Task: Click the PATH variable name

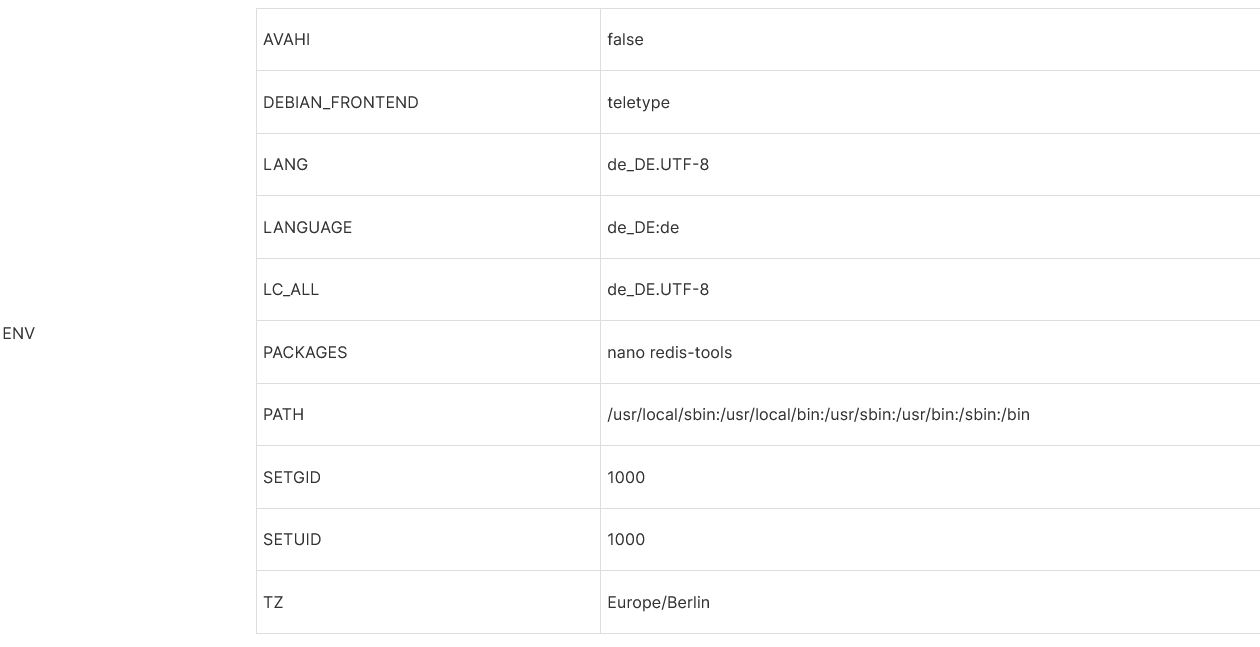Action: coord(284,415)
